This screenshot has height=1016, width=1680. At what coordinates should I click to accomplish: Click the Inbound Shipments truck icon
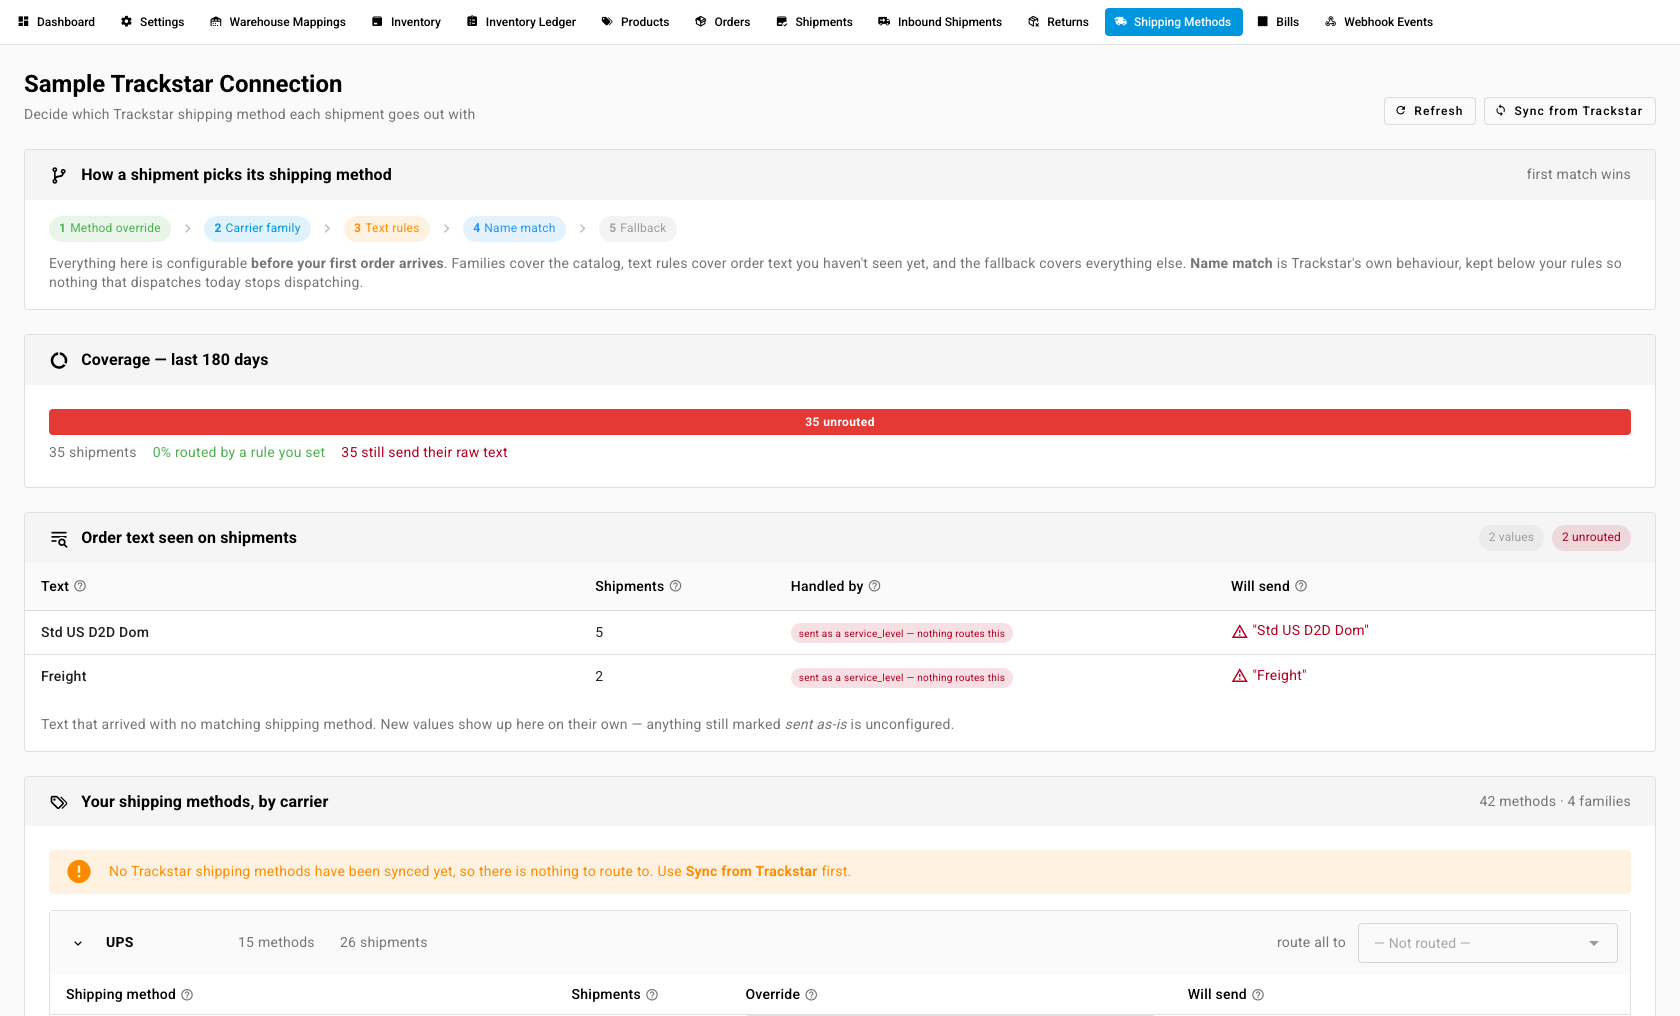coord(884,22)
